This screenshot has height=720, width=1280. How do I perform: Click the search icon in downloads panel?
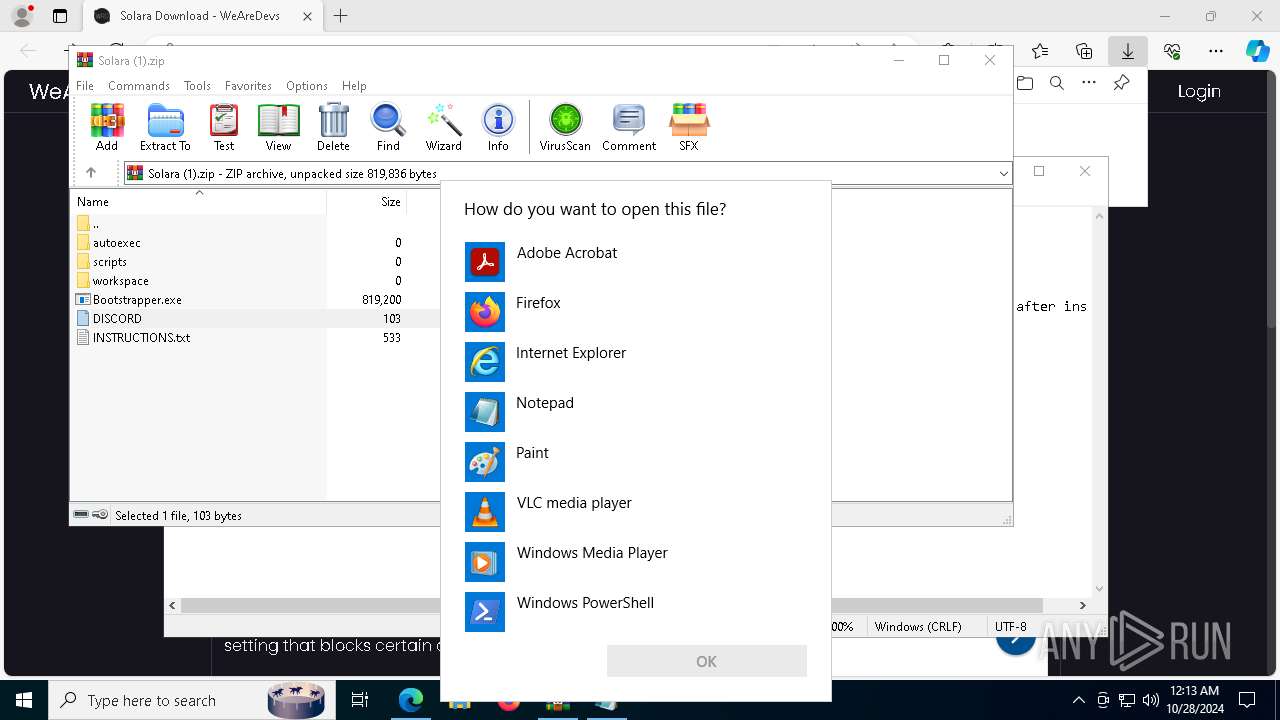tap(1057, 83)
